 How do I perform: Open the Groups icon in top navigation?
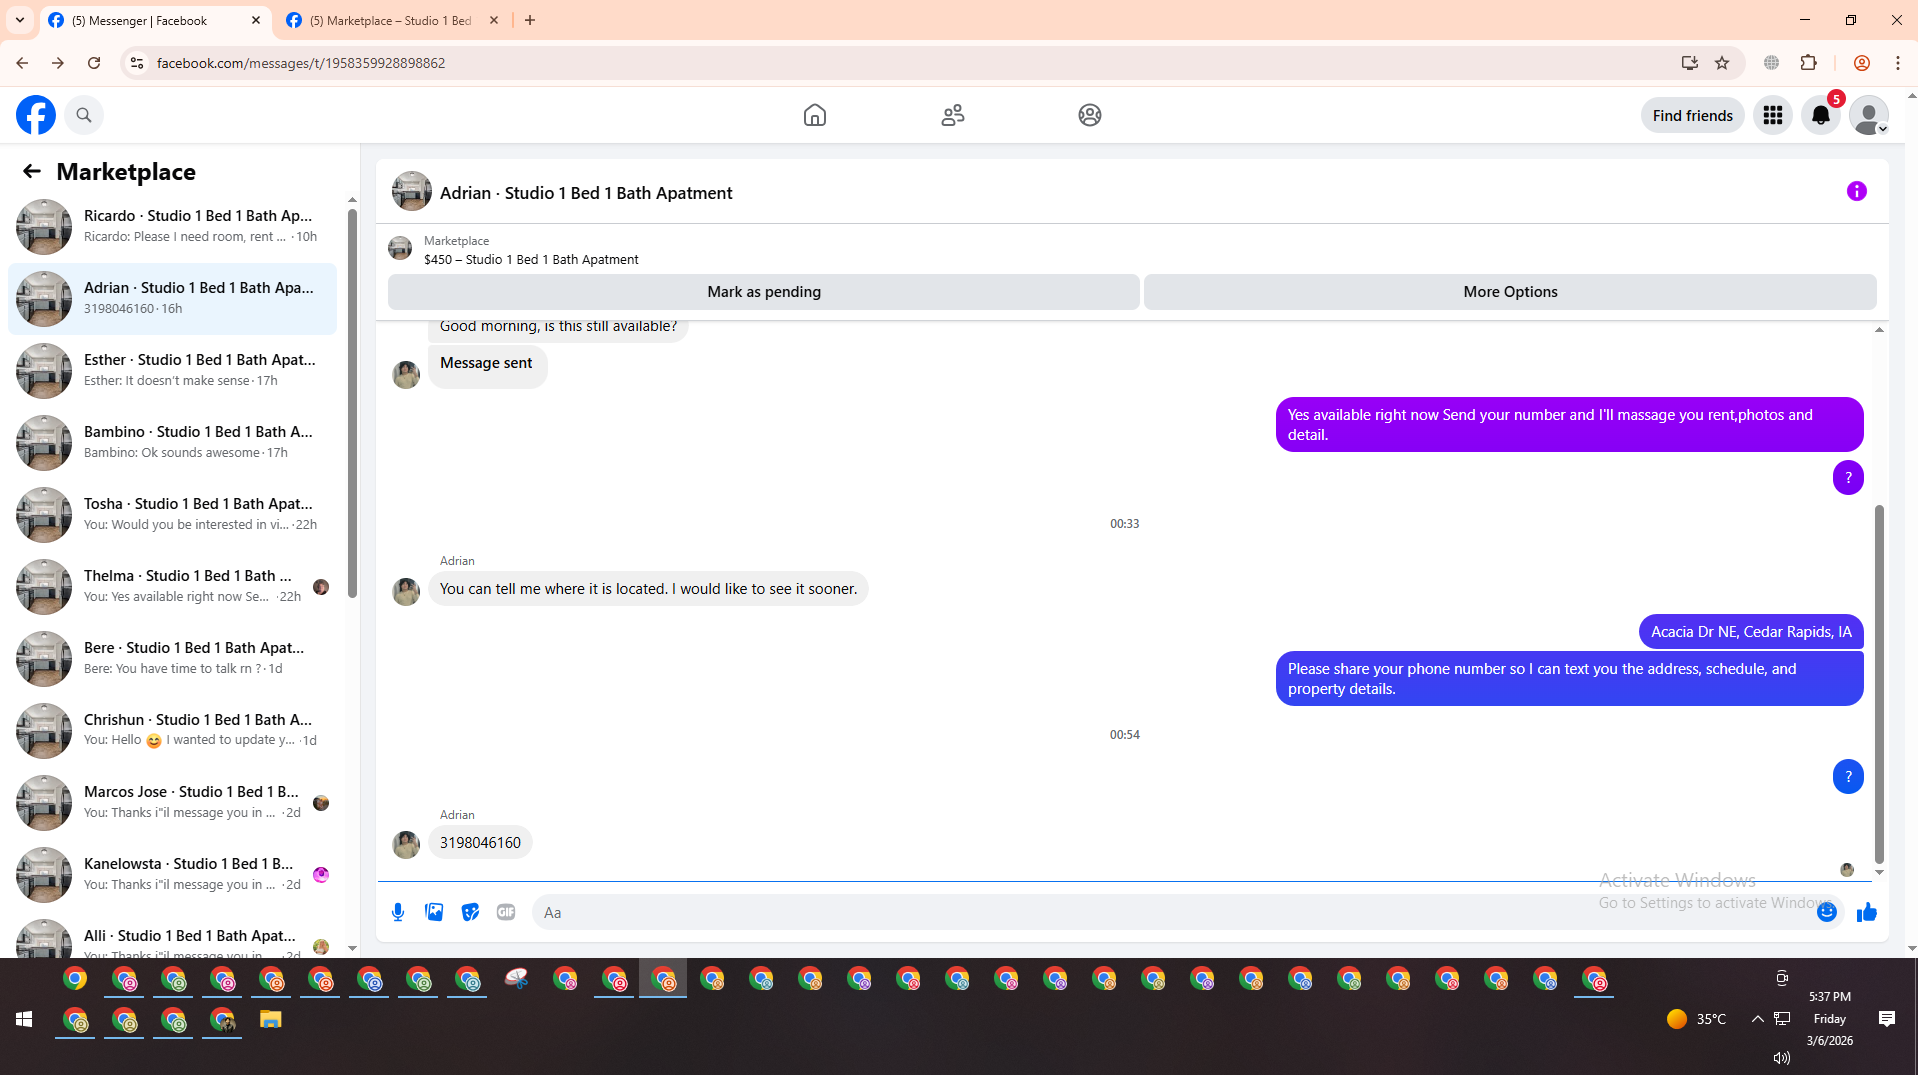(1090, 115)
